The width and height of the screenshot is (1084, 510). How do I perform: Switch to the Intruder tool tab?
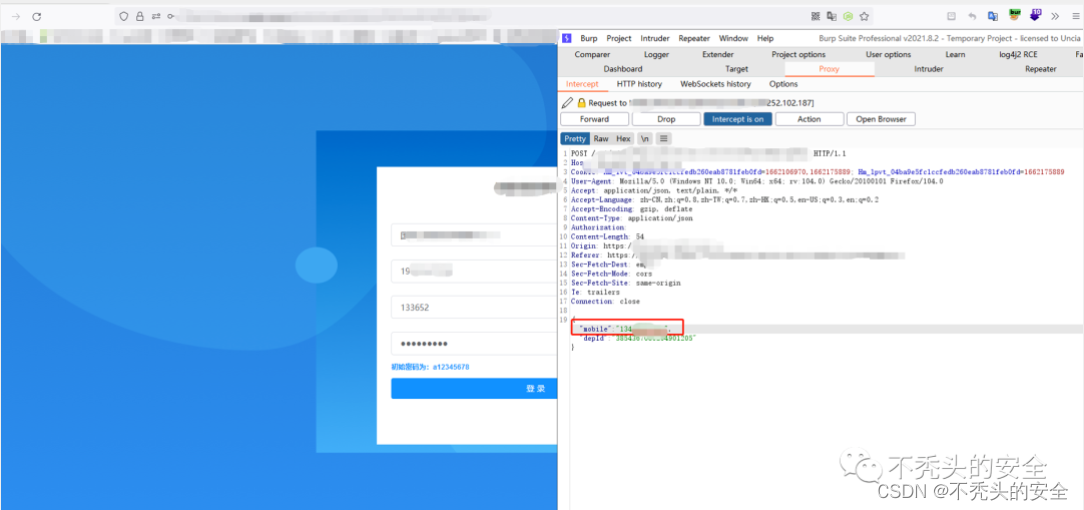click(x=928, y=69)
